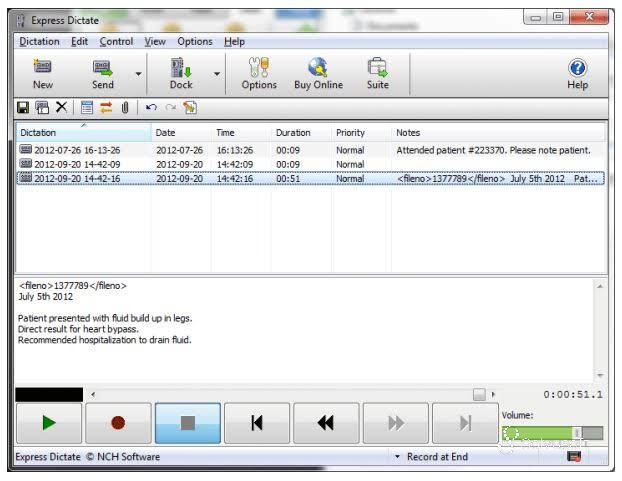Rewind the dictation
This screenshot has width=622, height=481.
326,423
